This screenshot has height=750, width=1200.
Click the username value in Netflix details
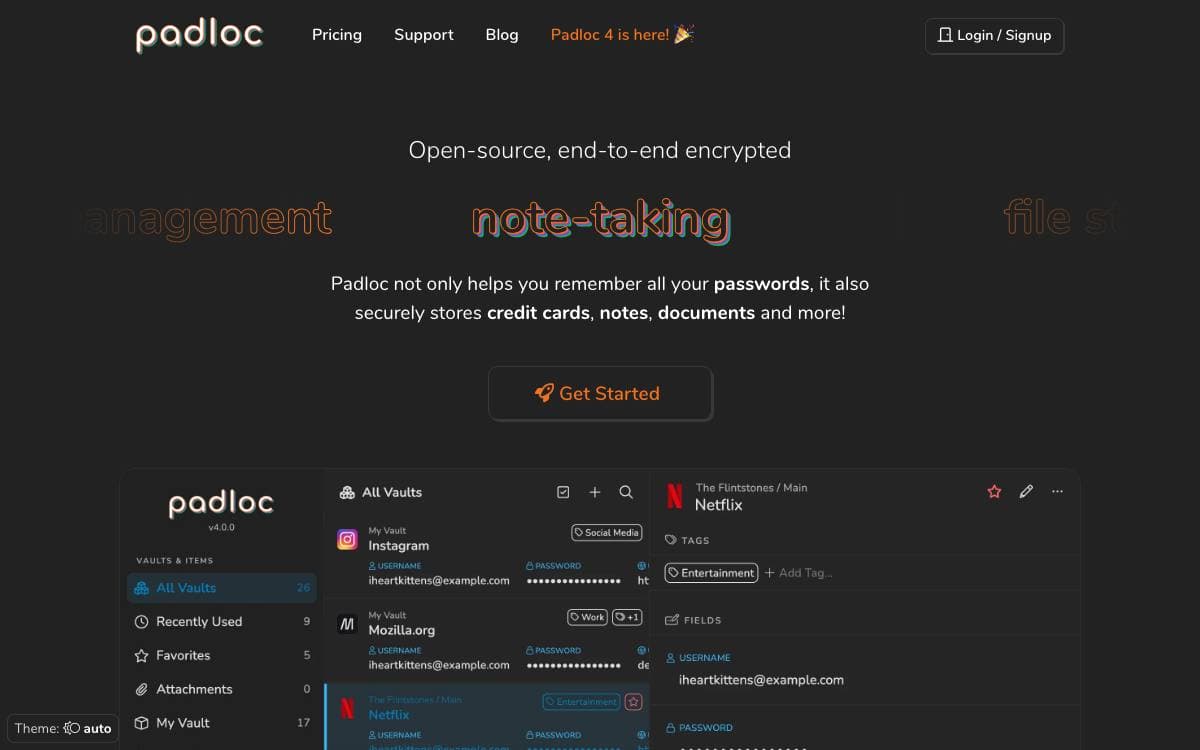pyautogui.click(x=761, y=680)
